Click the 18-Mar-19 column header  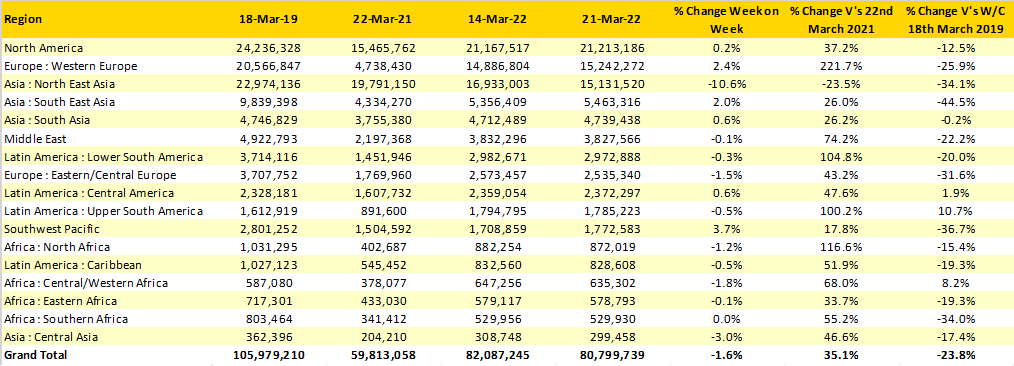point(265,19)
